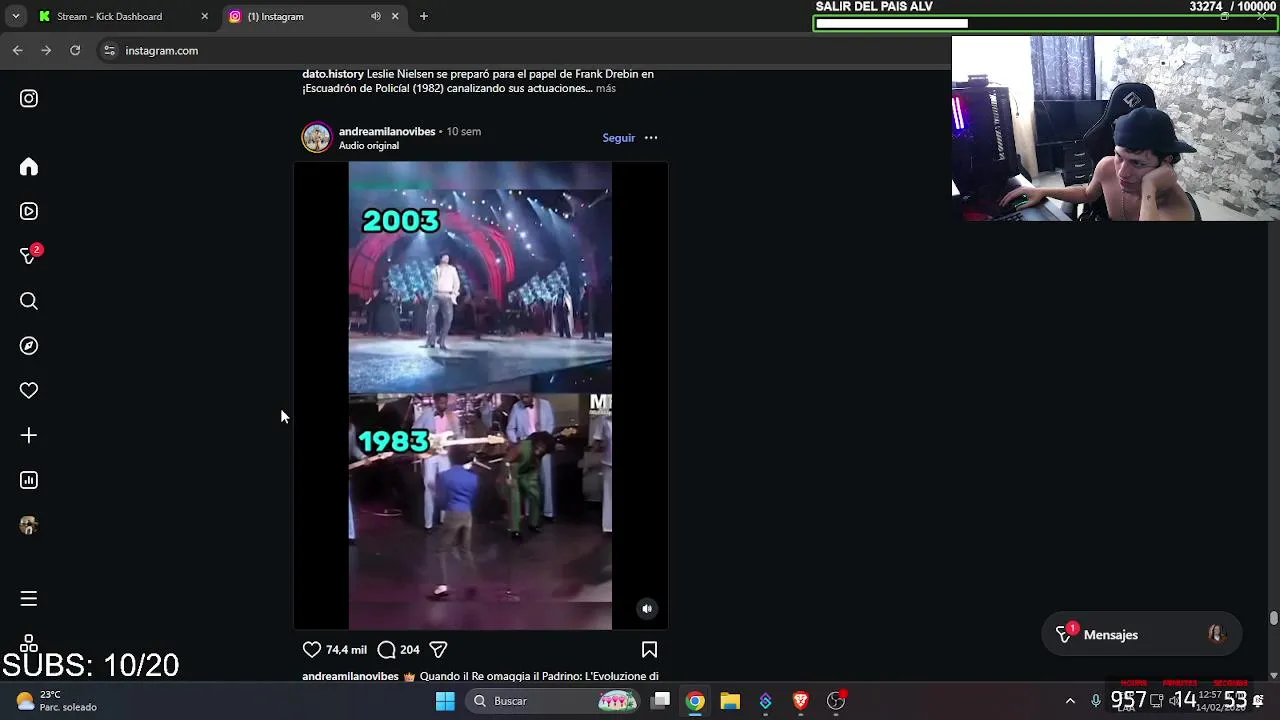Create new post with plus icon

click(x=29, y=435)
